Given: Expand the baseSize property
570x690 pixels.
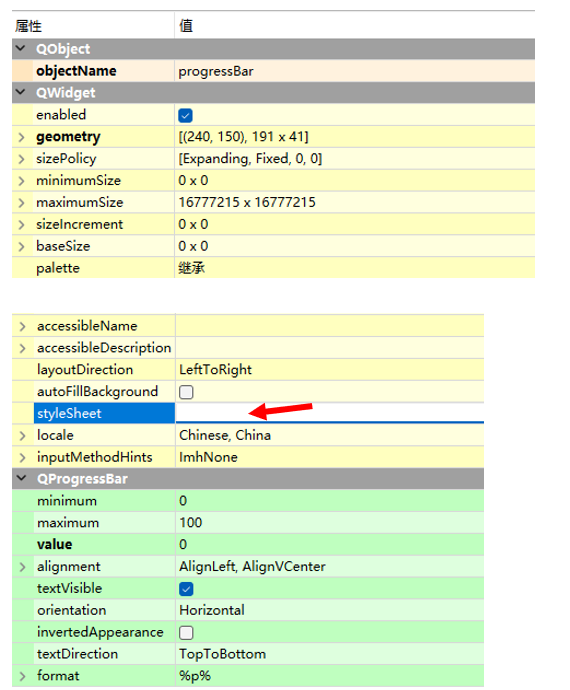Looking at the screenshot, I should (21, 246).
